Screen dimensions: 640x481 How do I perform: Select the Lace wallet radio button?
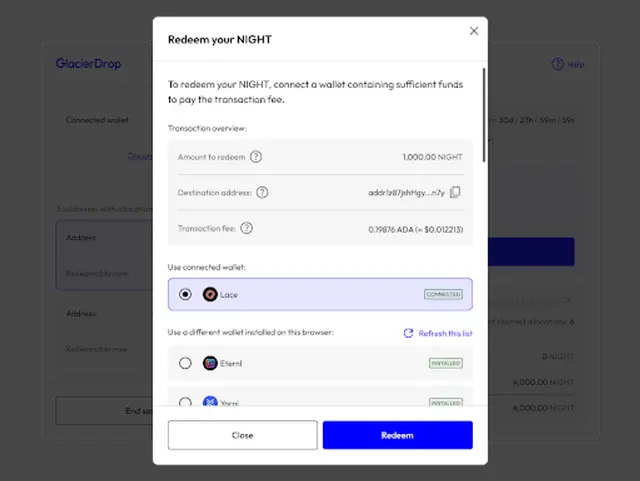point(185,294)
